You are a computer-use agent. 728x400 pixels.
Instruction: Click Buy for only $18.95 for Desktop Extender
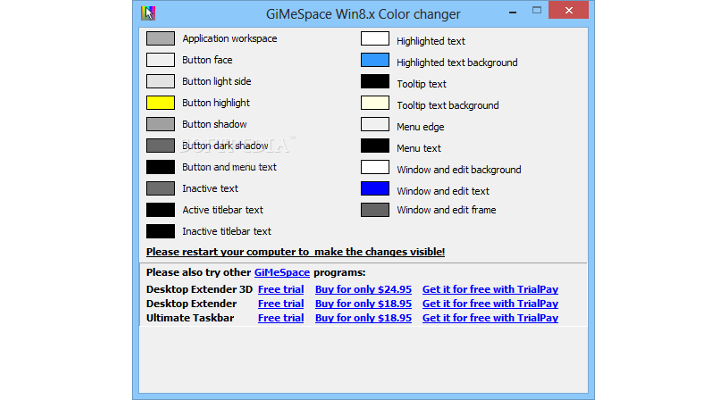[x=363, y=303]
